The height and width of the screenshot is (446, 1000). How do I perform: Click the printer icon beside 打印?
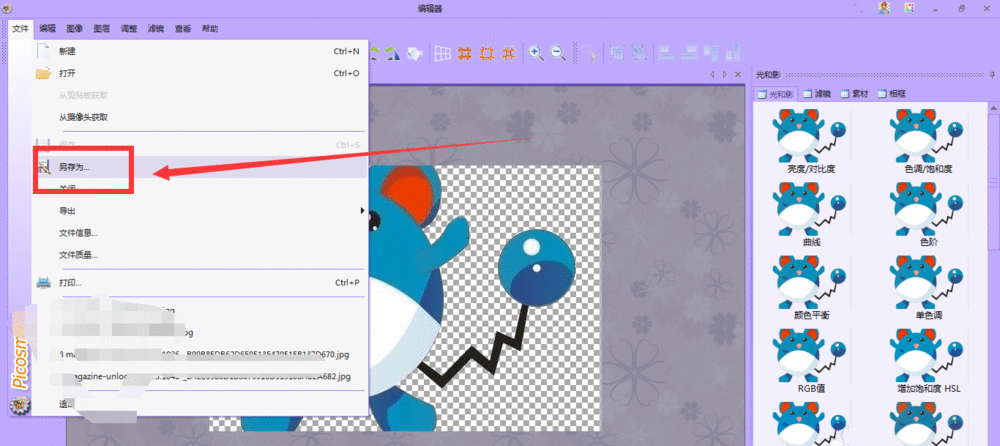click(x=43, y=283)
